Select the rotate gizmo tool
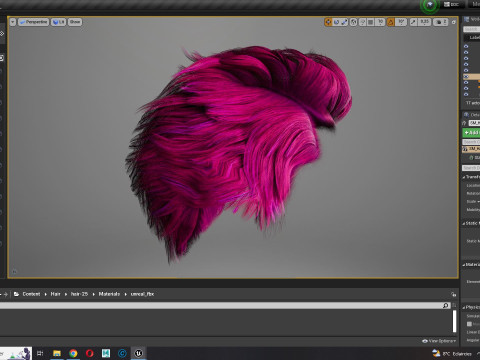 [x=336, y=22]
